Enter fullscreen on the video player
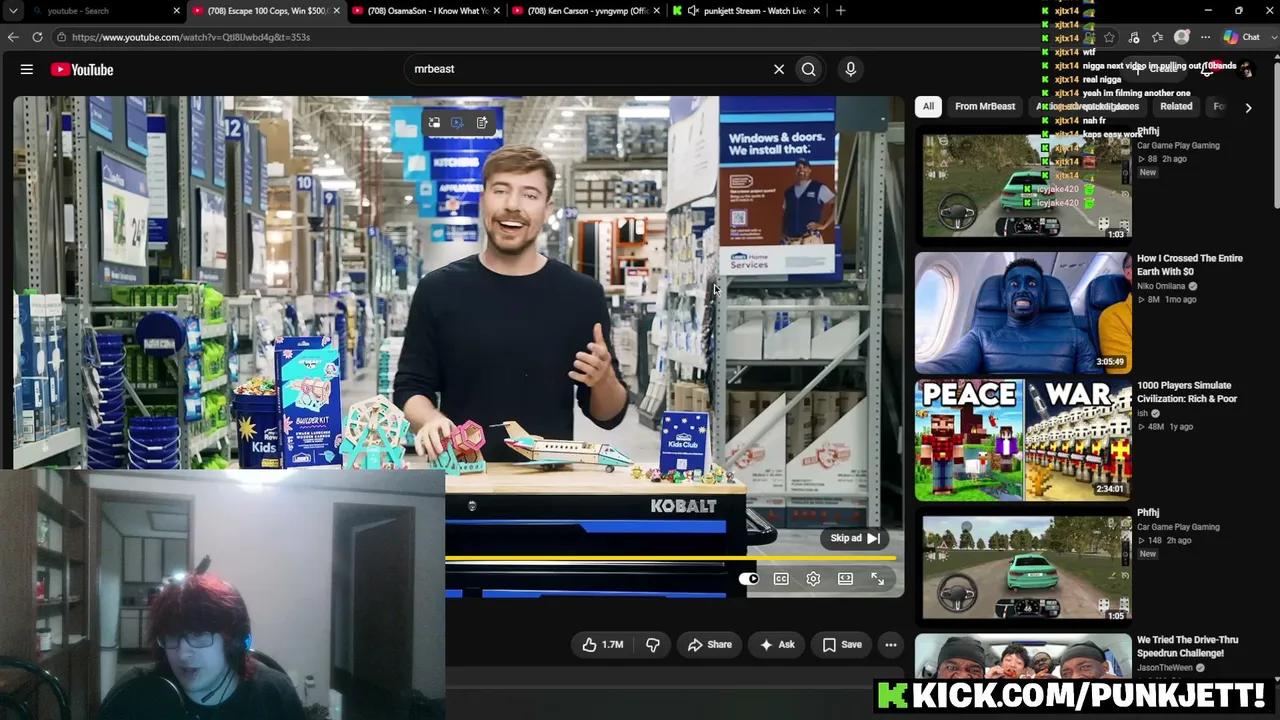 [x=877, y=579]
